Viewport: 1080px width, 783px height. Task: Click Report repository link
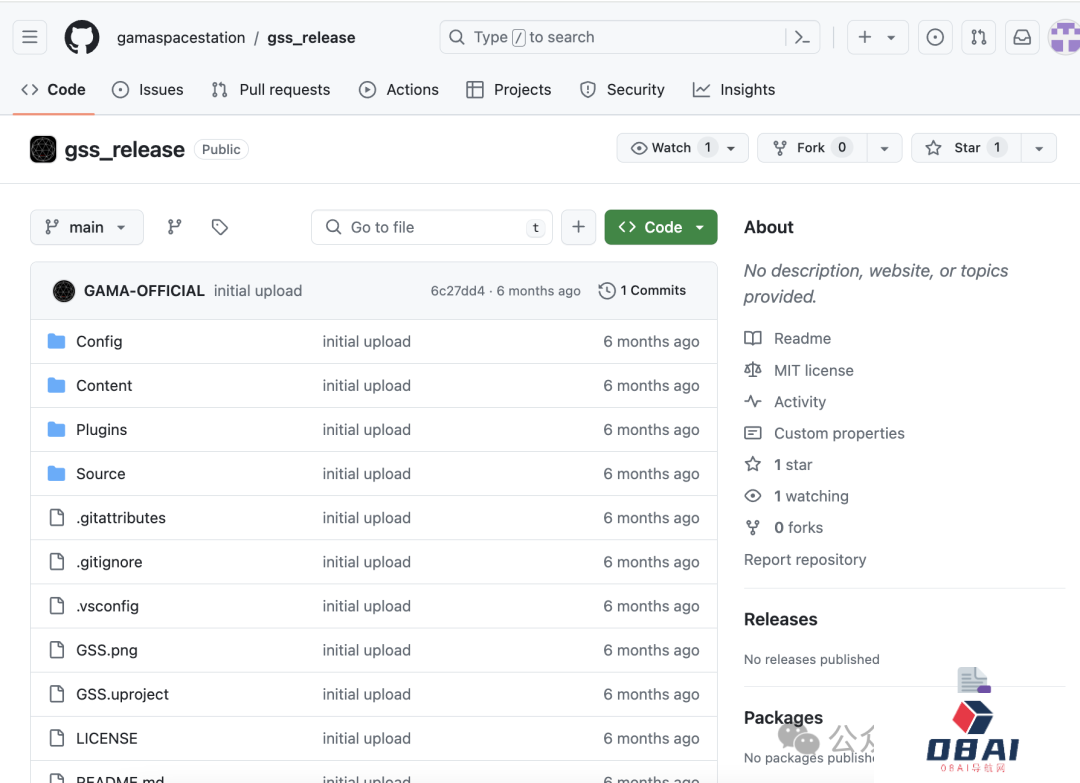click(x=805, y=559)
